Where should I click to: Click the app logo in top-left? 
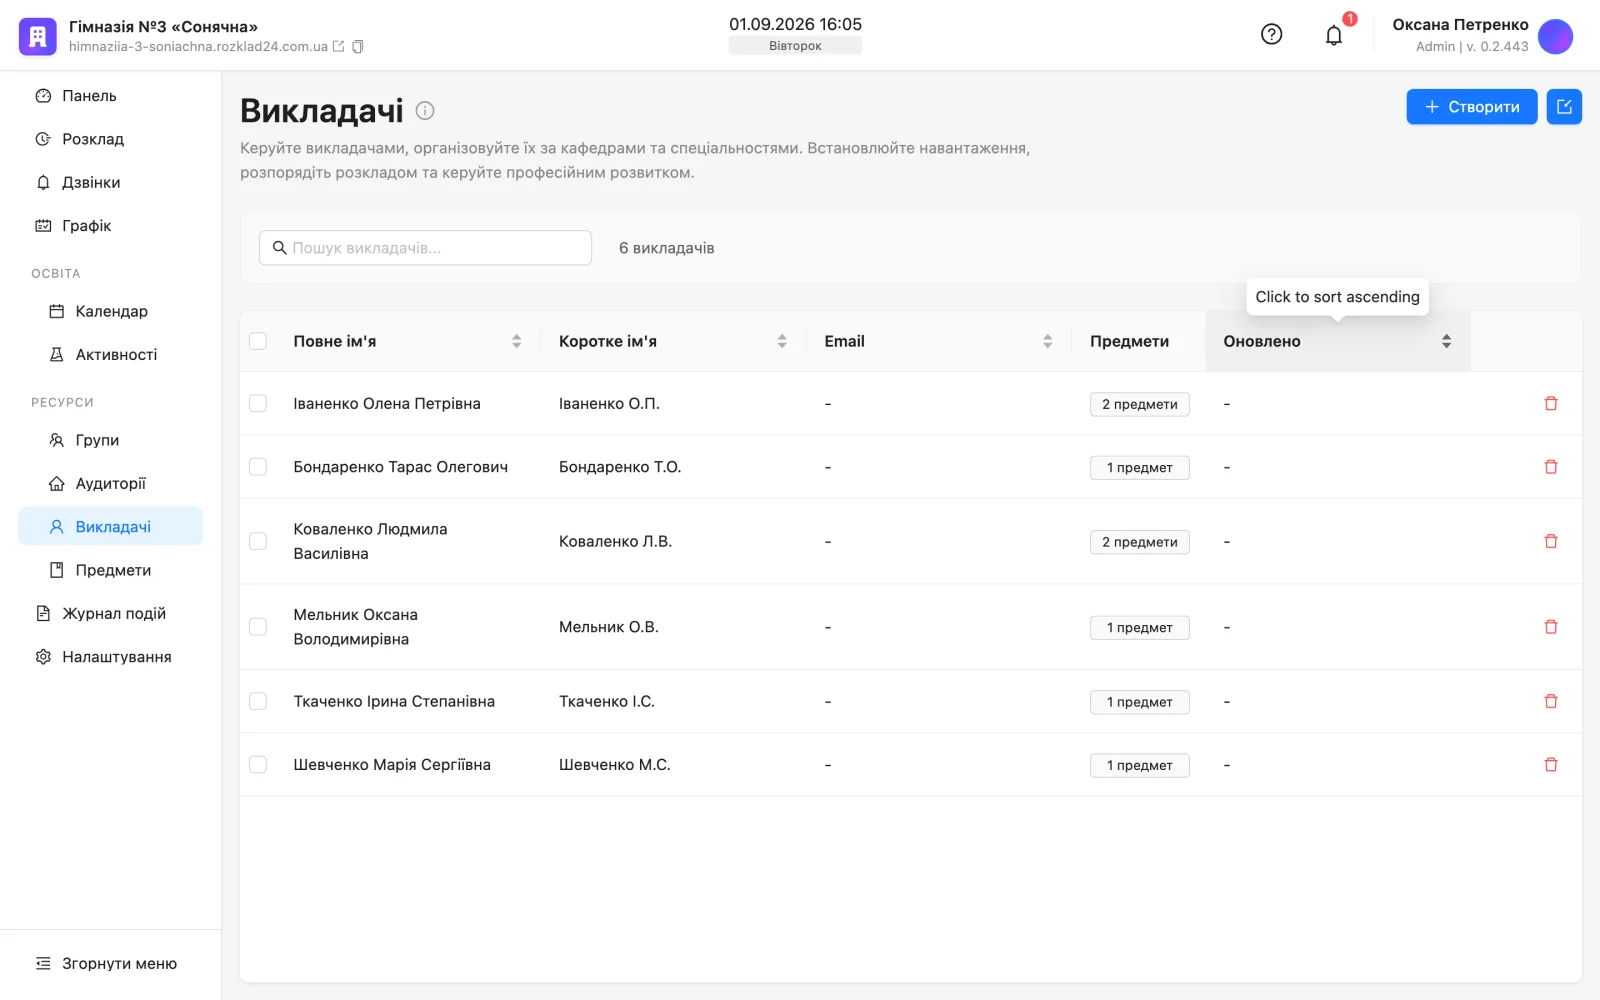pos(38,37)
